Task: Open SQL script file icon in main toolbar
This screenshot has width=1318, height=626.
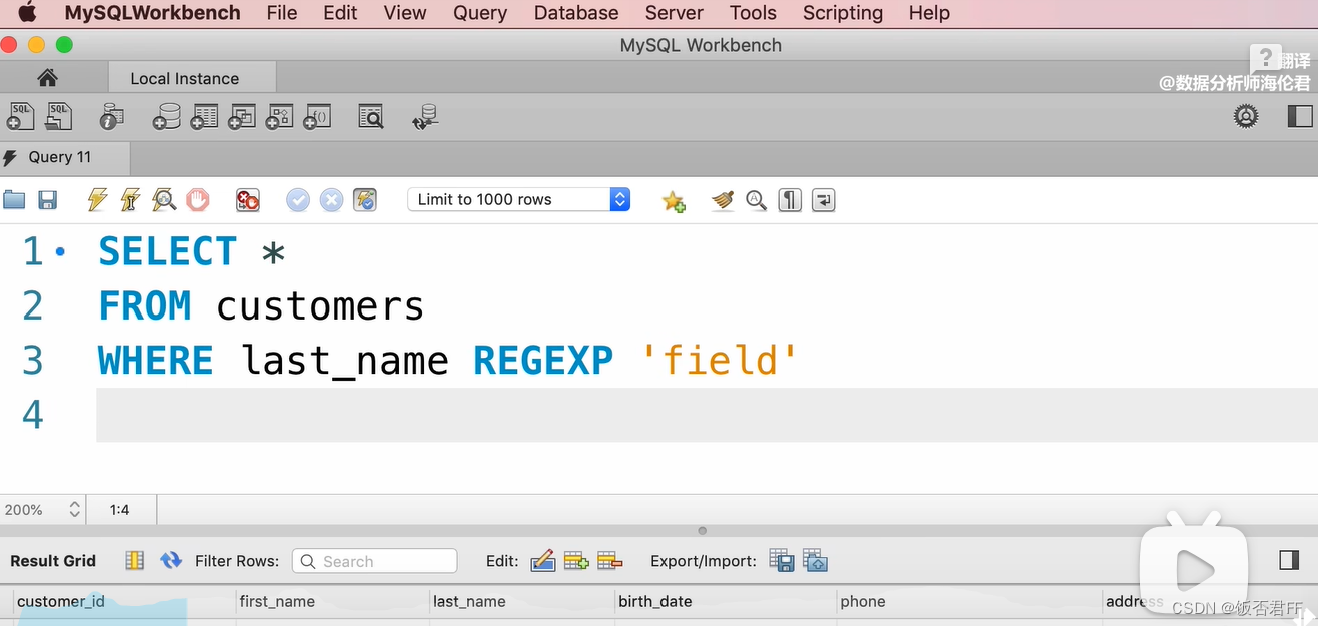Action: 58,117
